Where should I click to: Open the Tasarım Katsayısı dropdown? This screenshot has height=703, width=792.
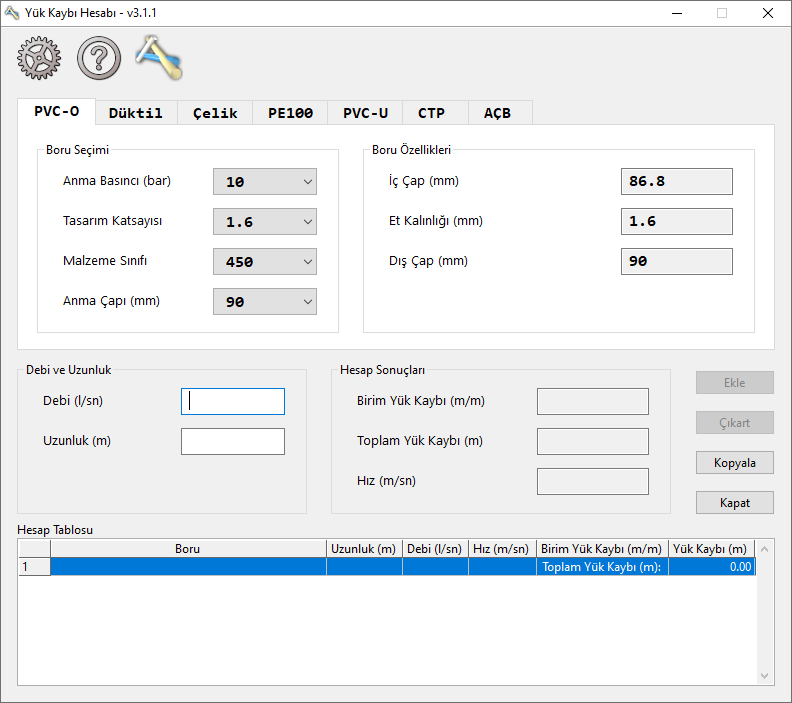tap(265, 222)
